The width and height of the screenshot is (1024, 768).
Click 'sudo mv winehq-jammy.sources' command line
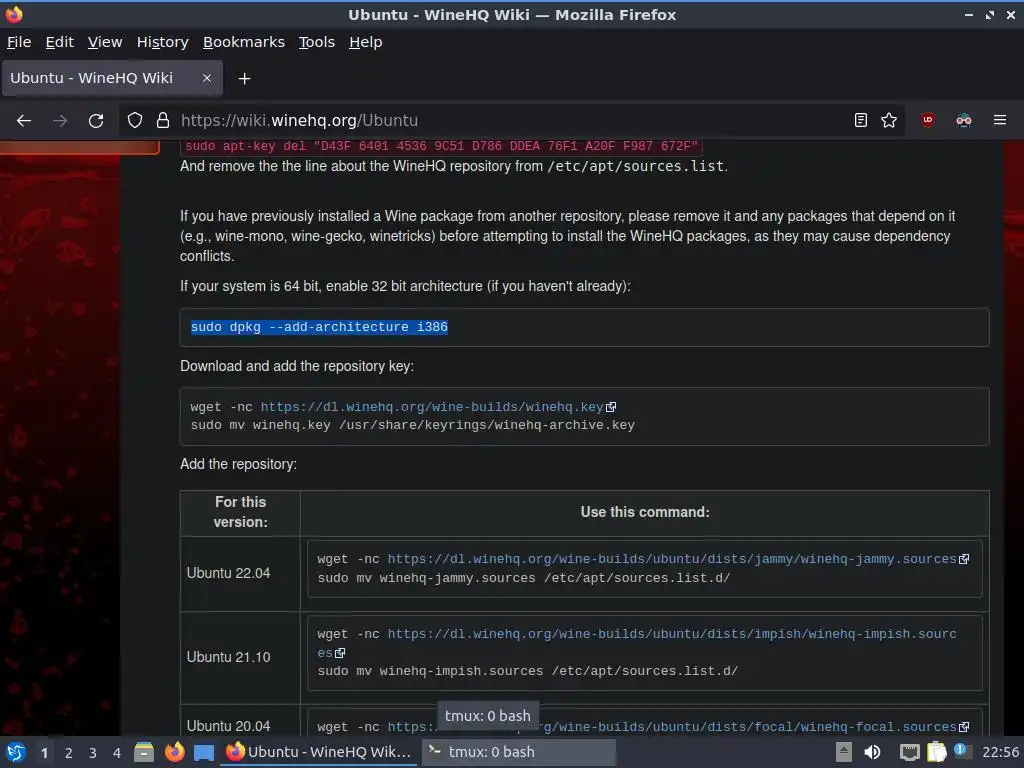tap(524, 578)
